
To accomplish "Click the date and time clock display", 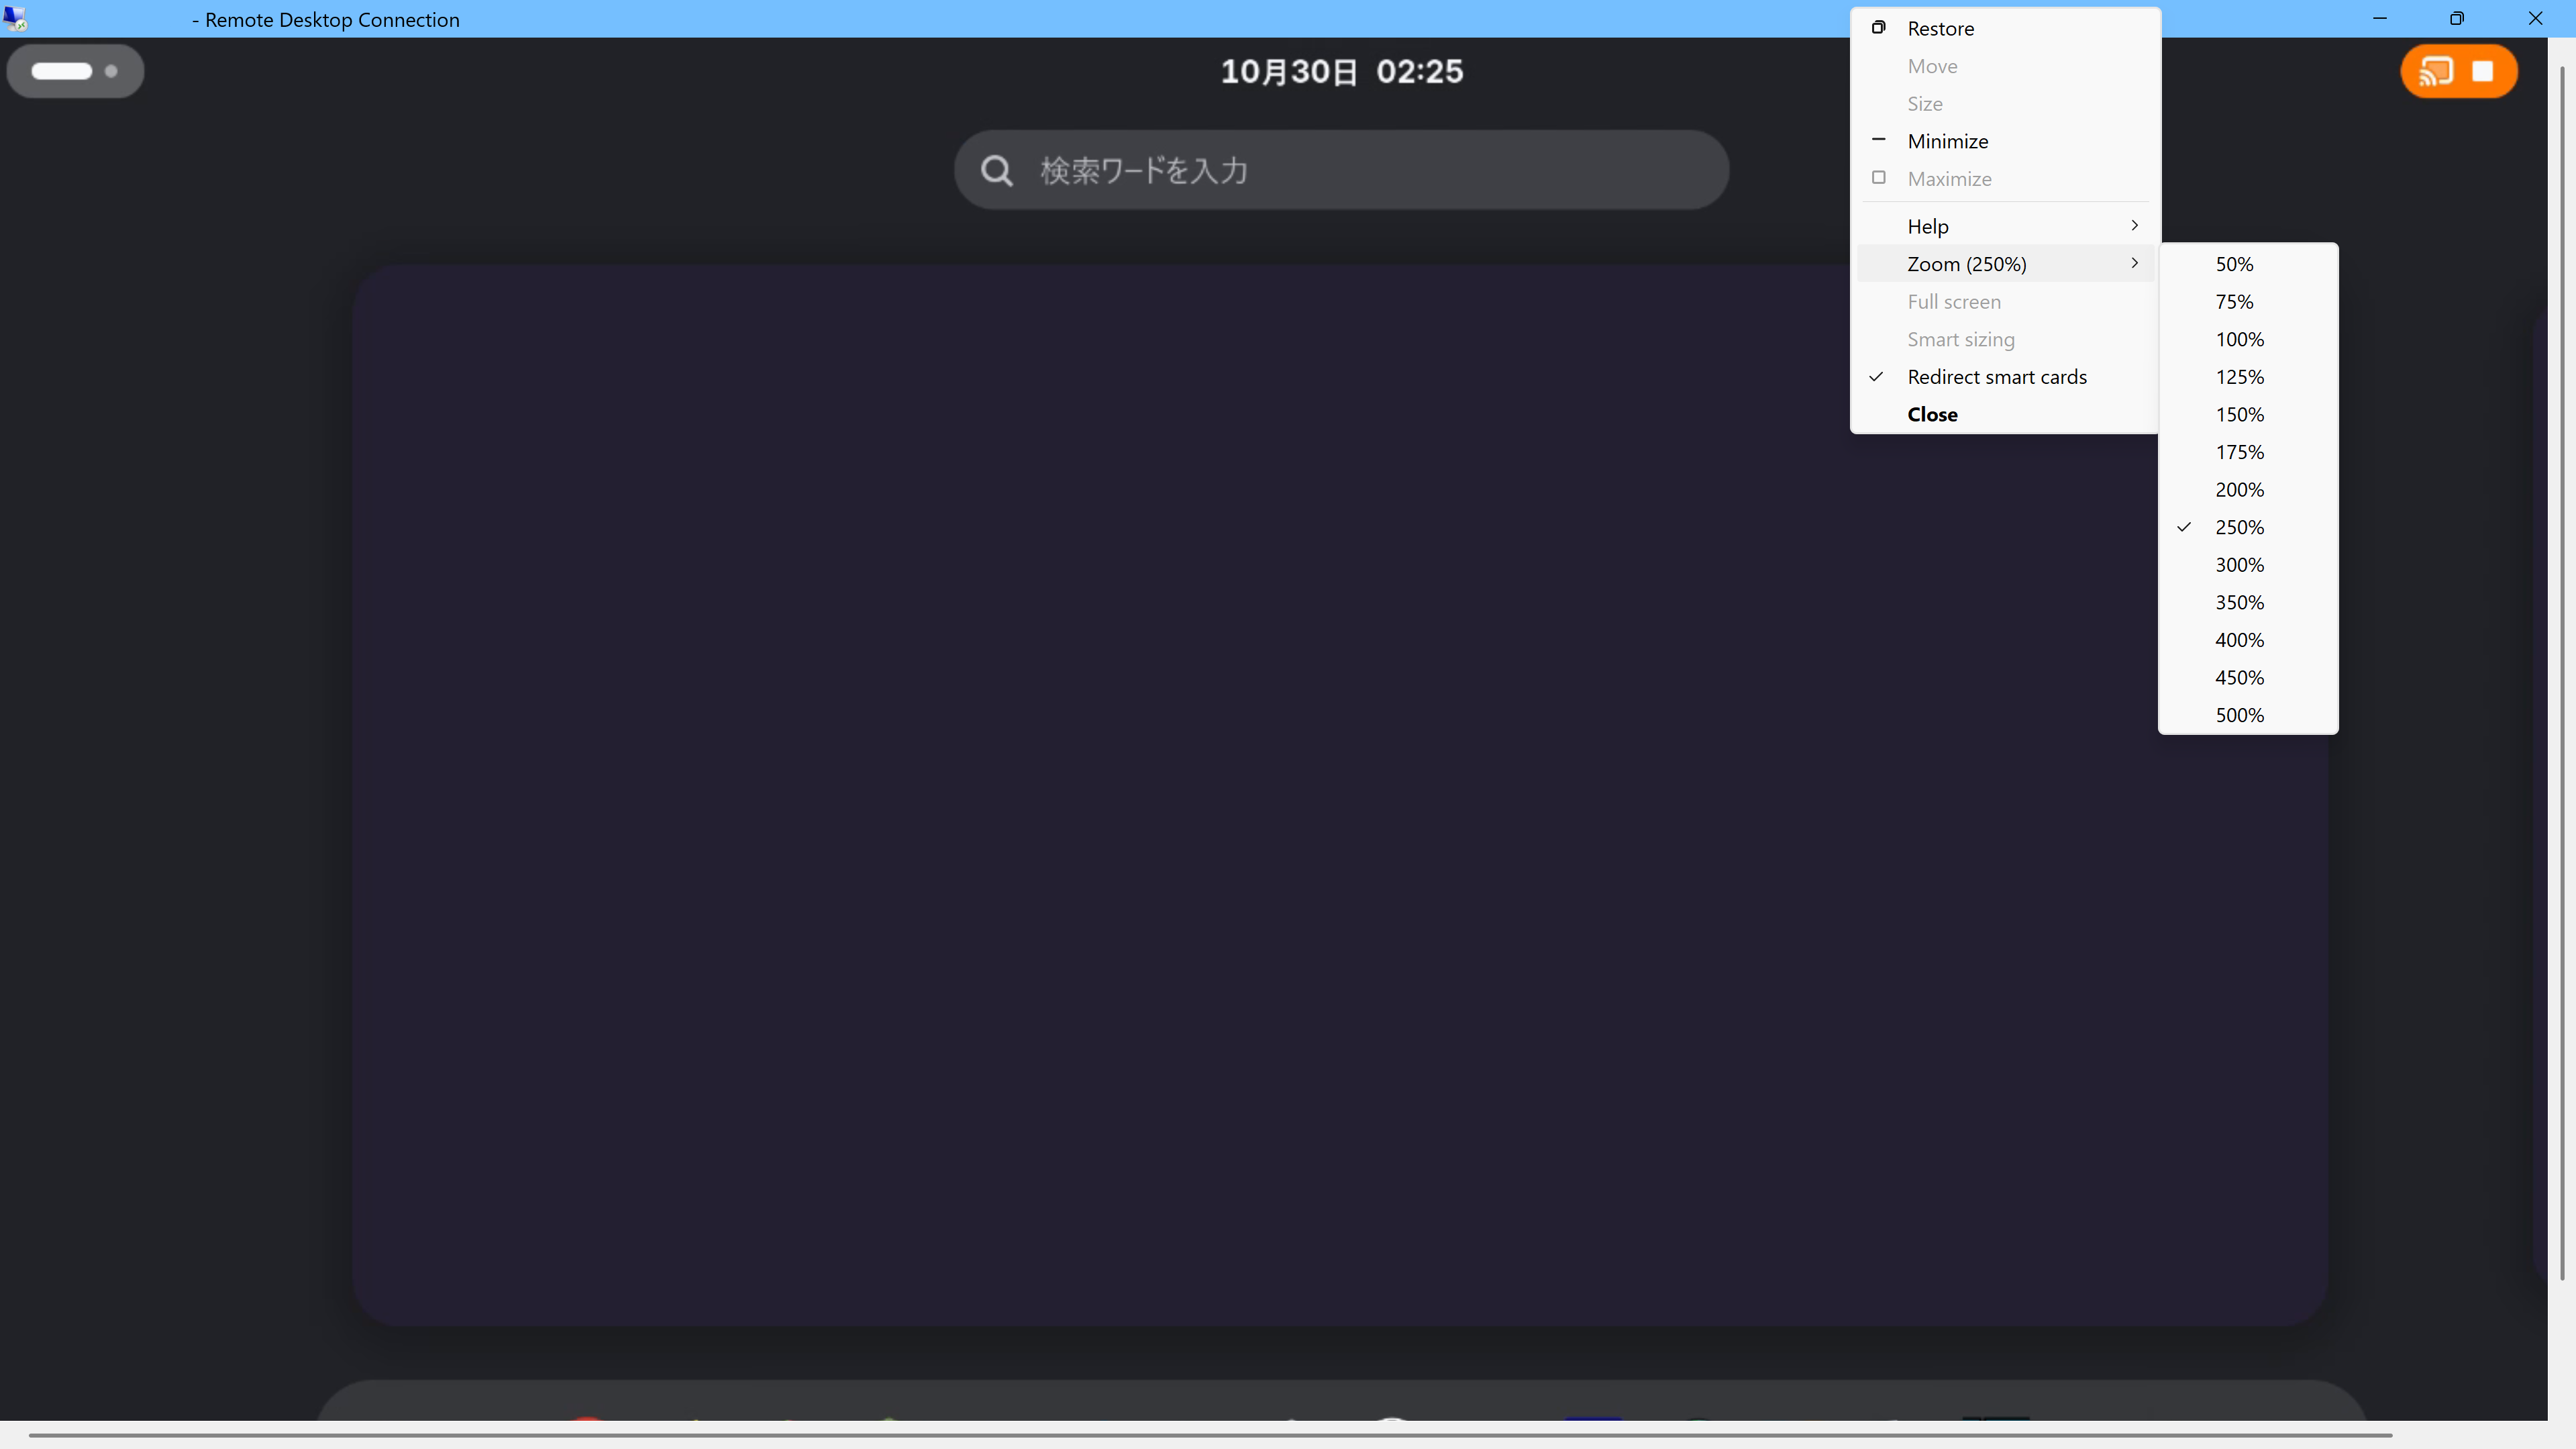I will pos(1341,72).
